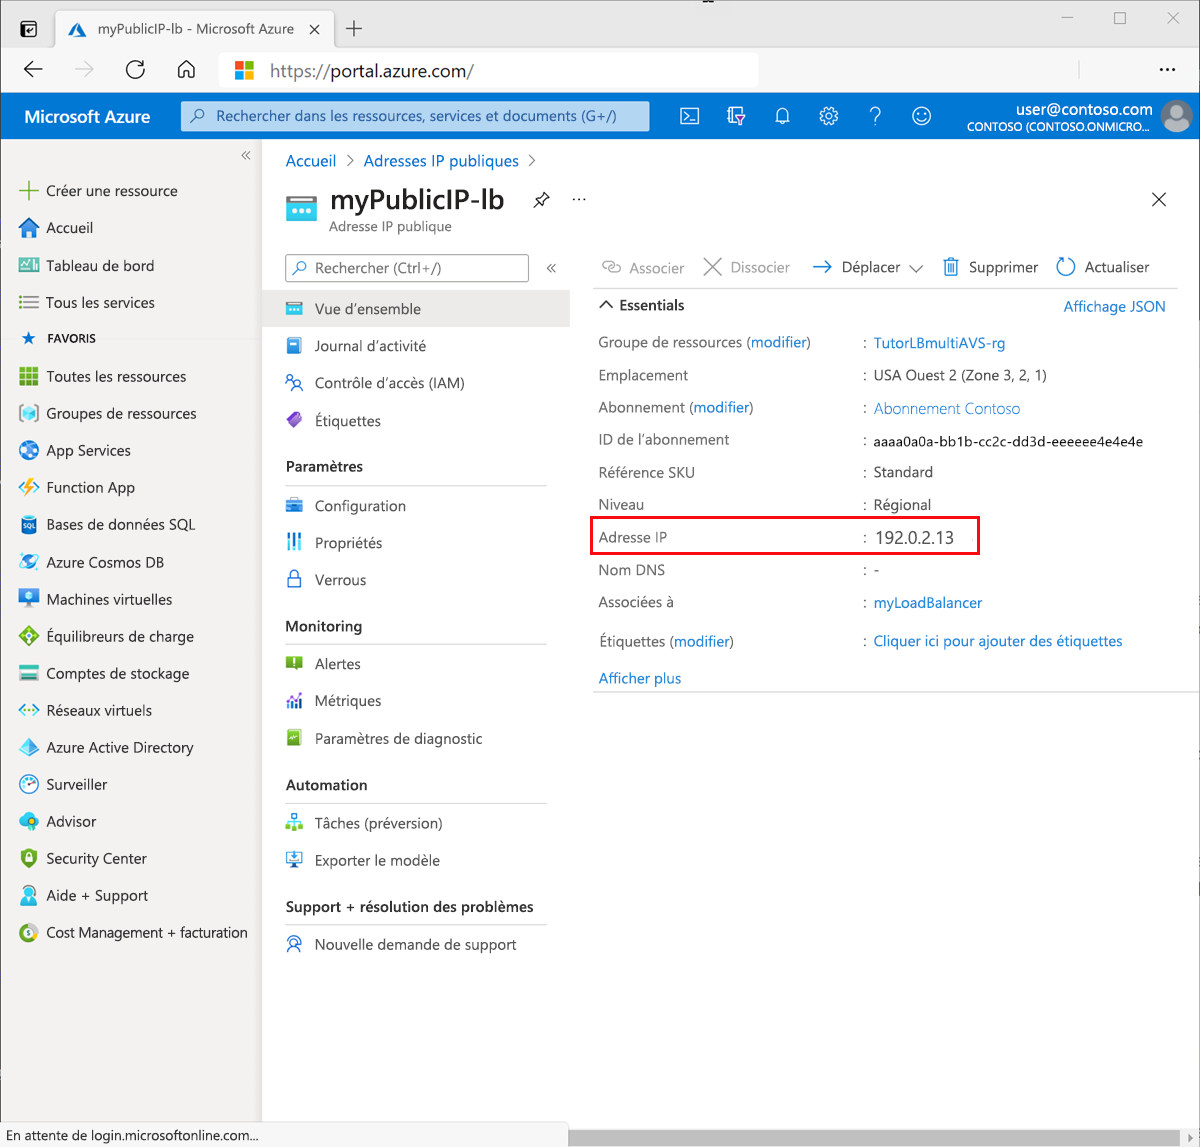This screenshot has height=1147, width=1200.
Task: Open the TutorLBmultiAVS-rg resource group
Action: point(939,343)
